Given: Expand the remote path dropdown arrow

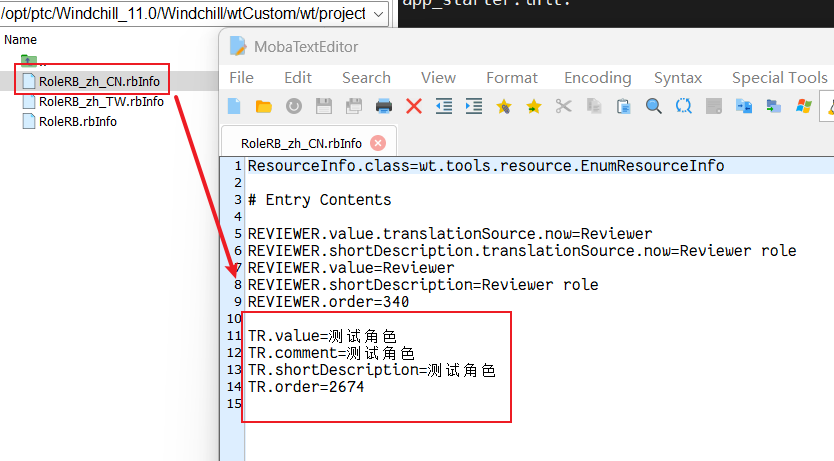Looking at the screenshot, I should point(379,14).
